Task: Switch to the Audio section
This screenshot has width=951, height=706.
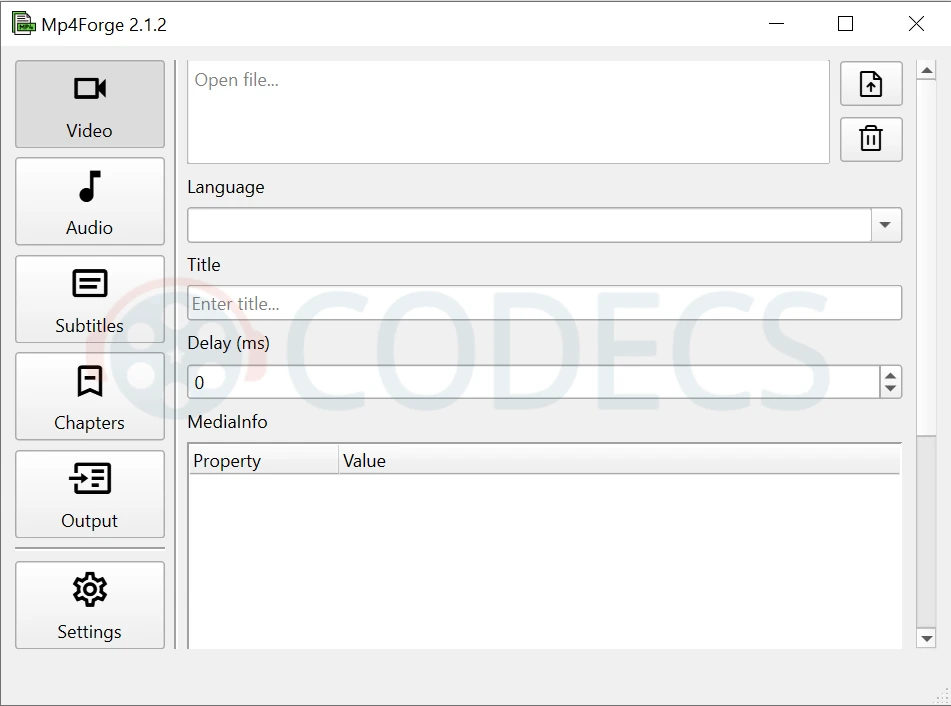Action: click(x=90, y=201)
